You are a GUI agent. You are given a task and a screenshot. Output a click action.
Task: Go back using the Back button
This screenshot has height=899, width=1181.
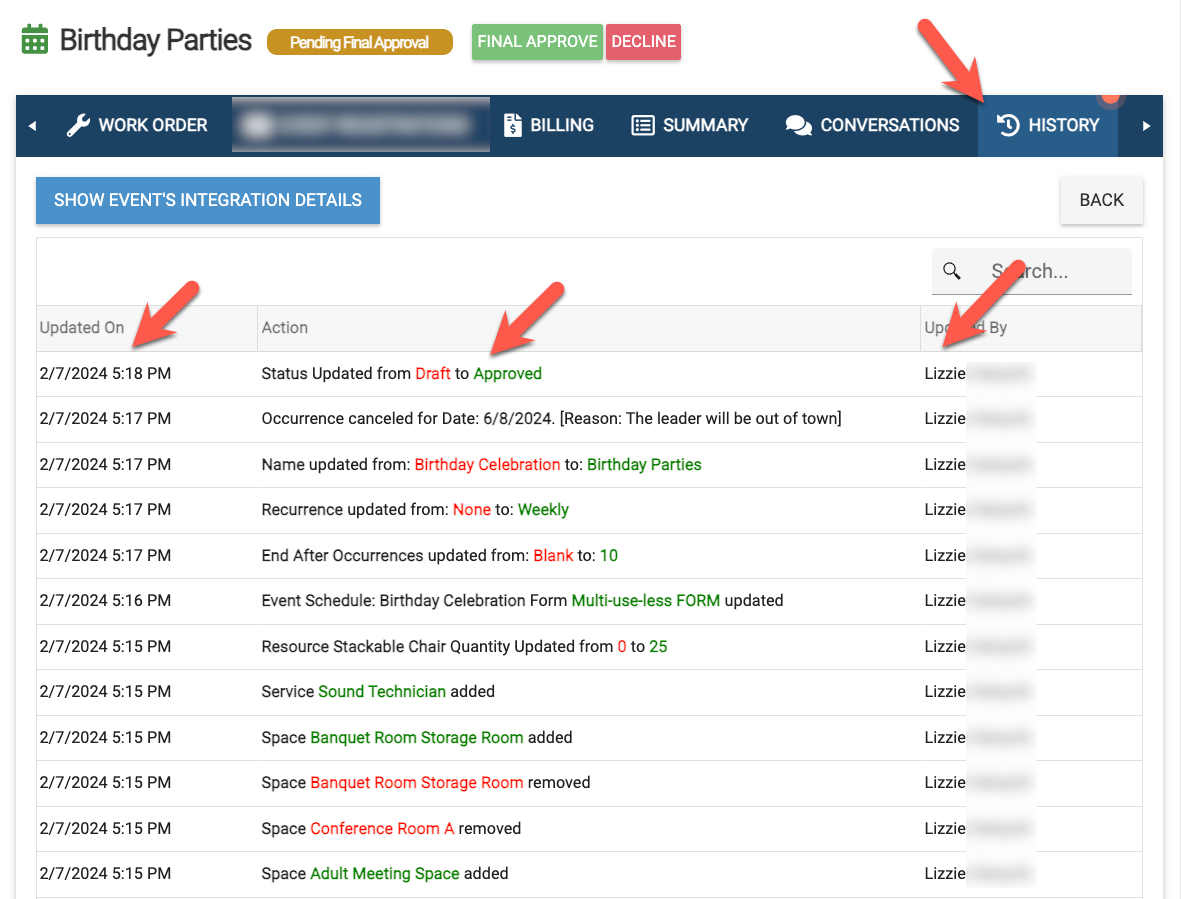point(1101,200)
